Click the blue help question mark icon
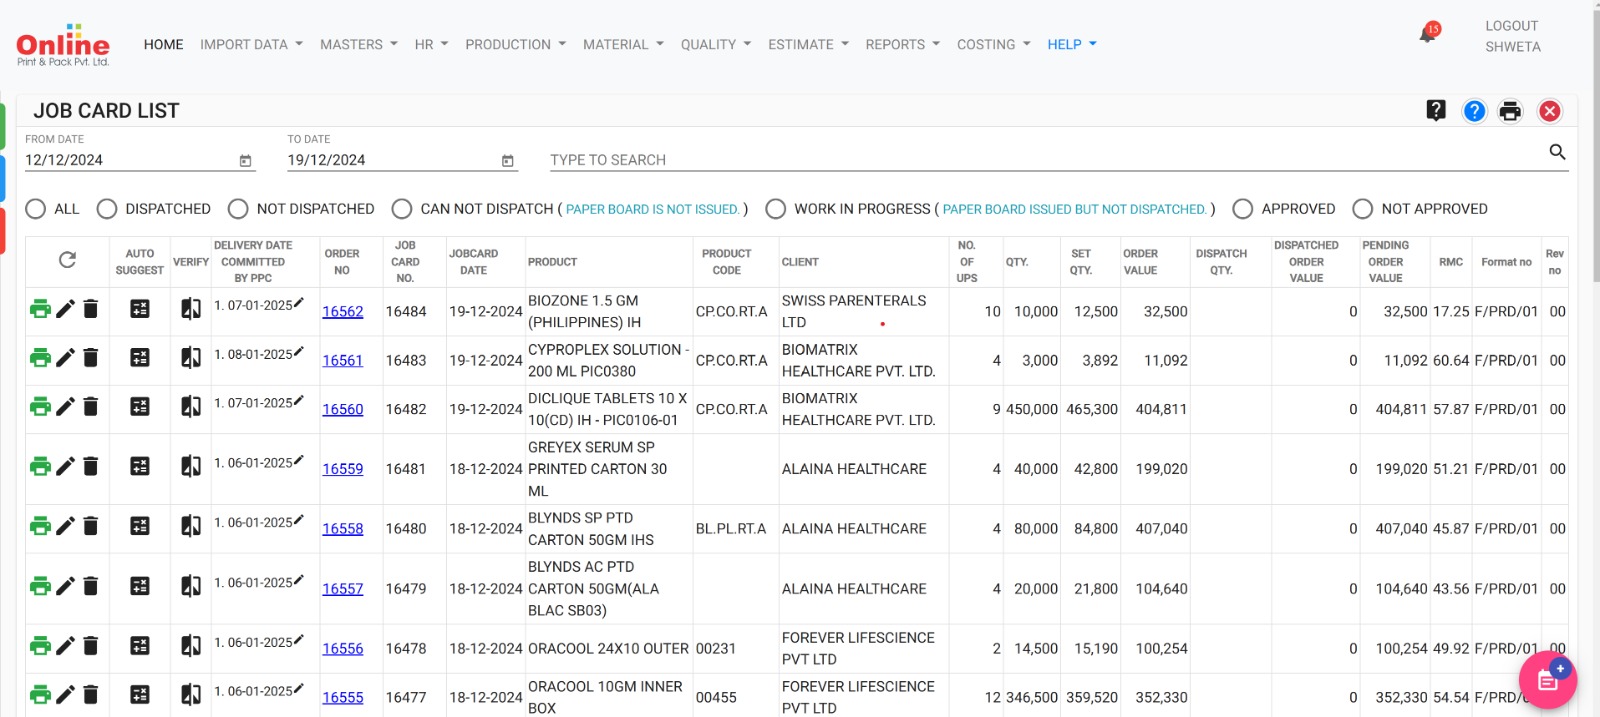This screenshot has width=1600, height=717. point(1474,111)
